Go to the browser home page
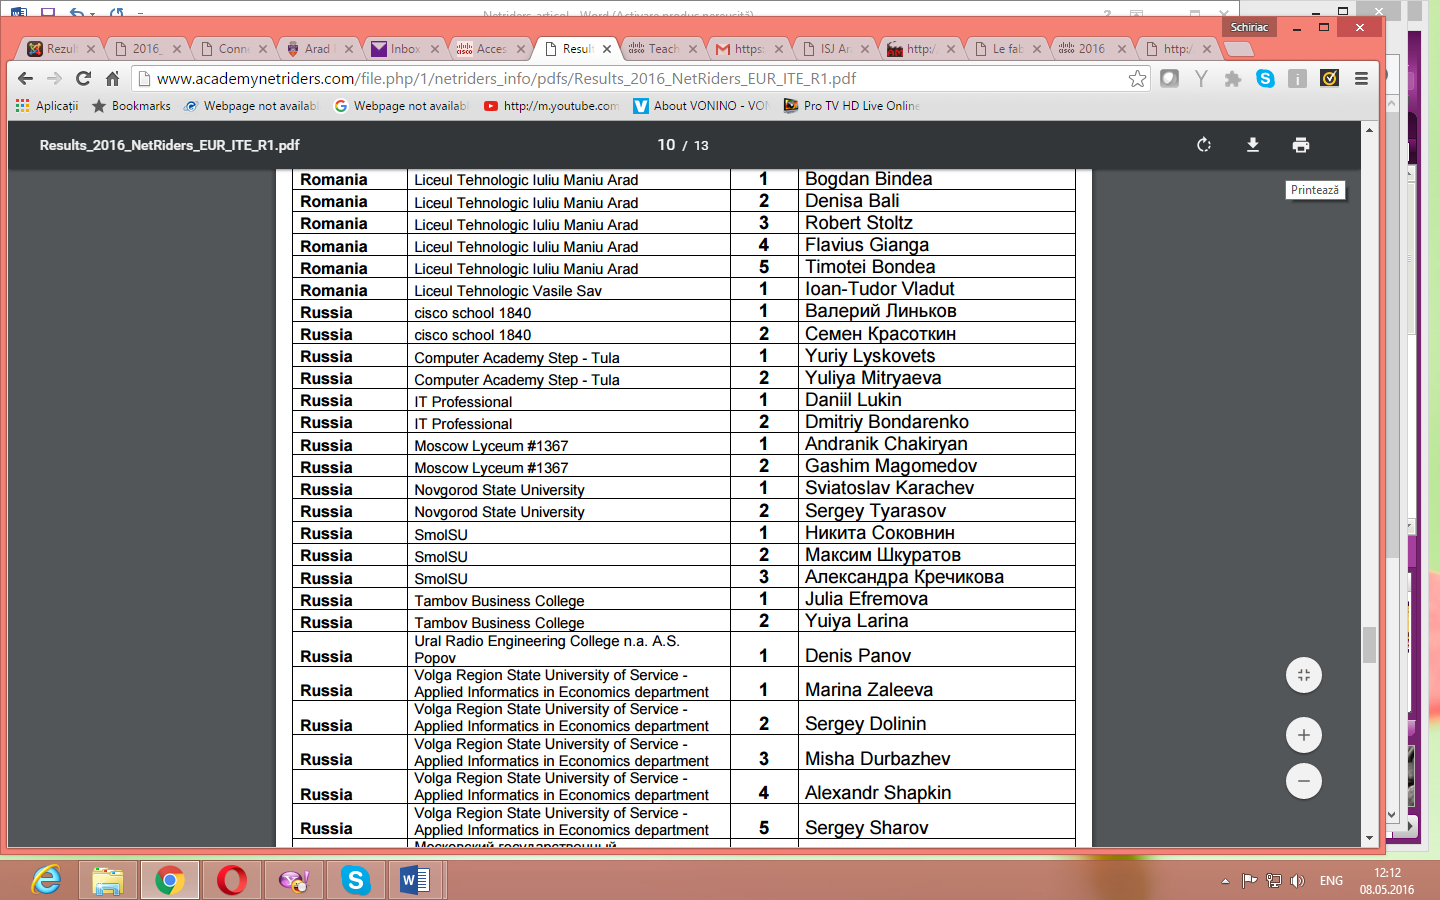This screenshot has width=1440, height=900. [x=113, y=79]
